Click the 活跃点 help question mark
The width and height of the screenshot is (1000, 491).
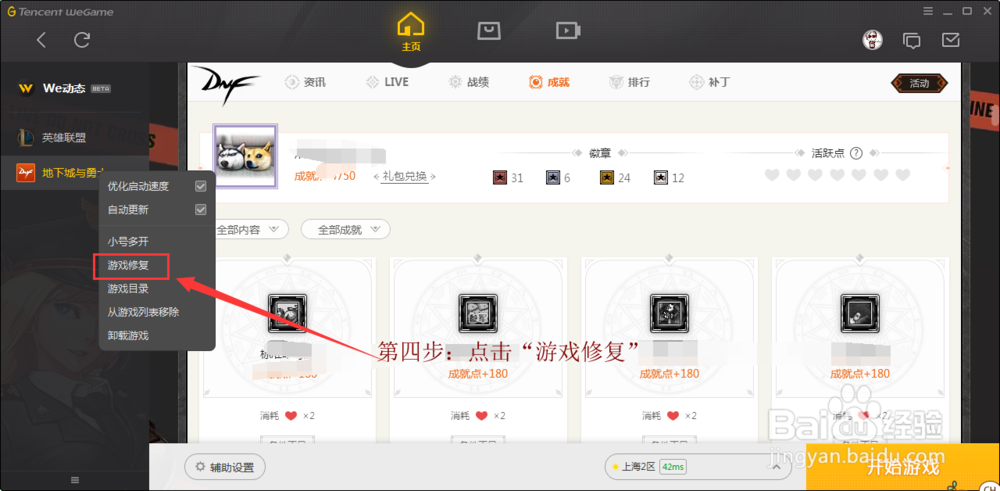click(857, 153)
